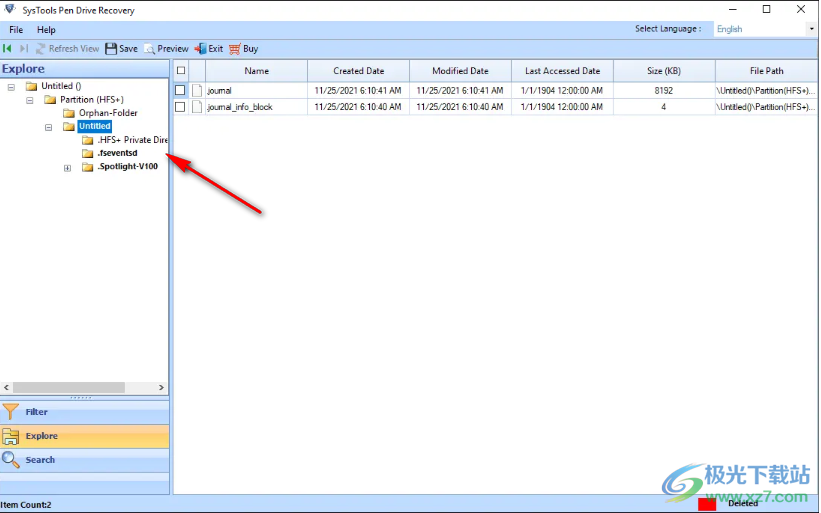Viewport: 821px width, 513px height.
Task: Open the File menu
Action: click(x=16, y=30)
